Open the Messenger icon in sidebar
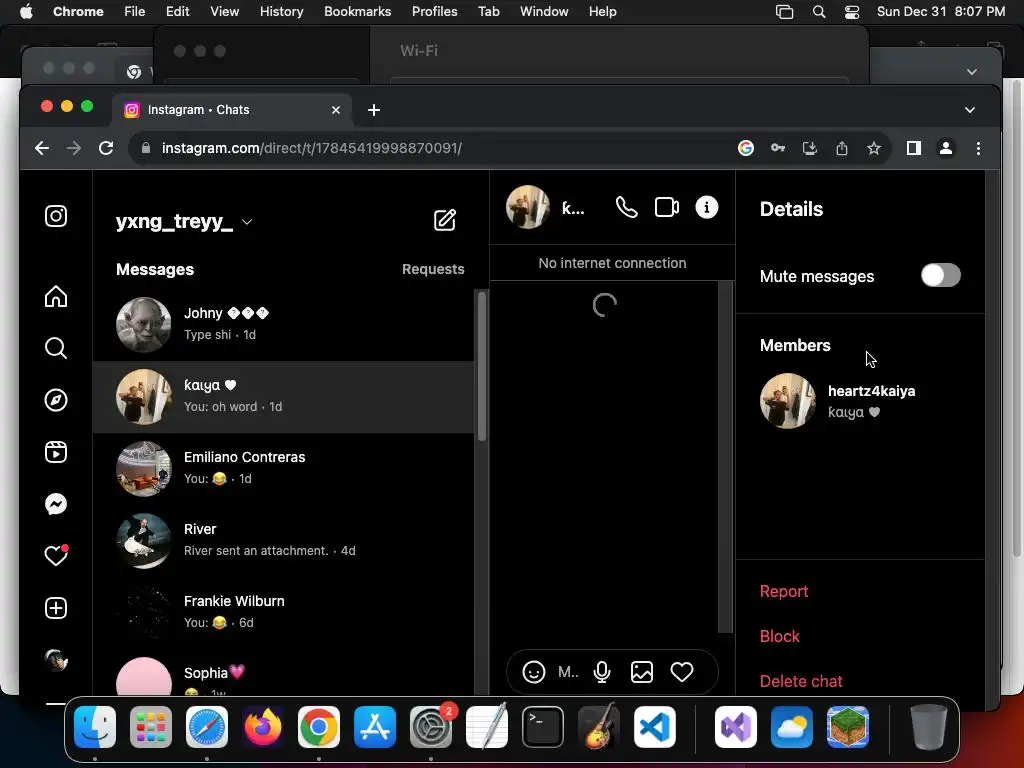Viewport: 1024px width, 768px height. [56, 504]
